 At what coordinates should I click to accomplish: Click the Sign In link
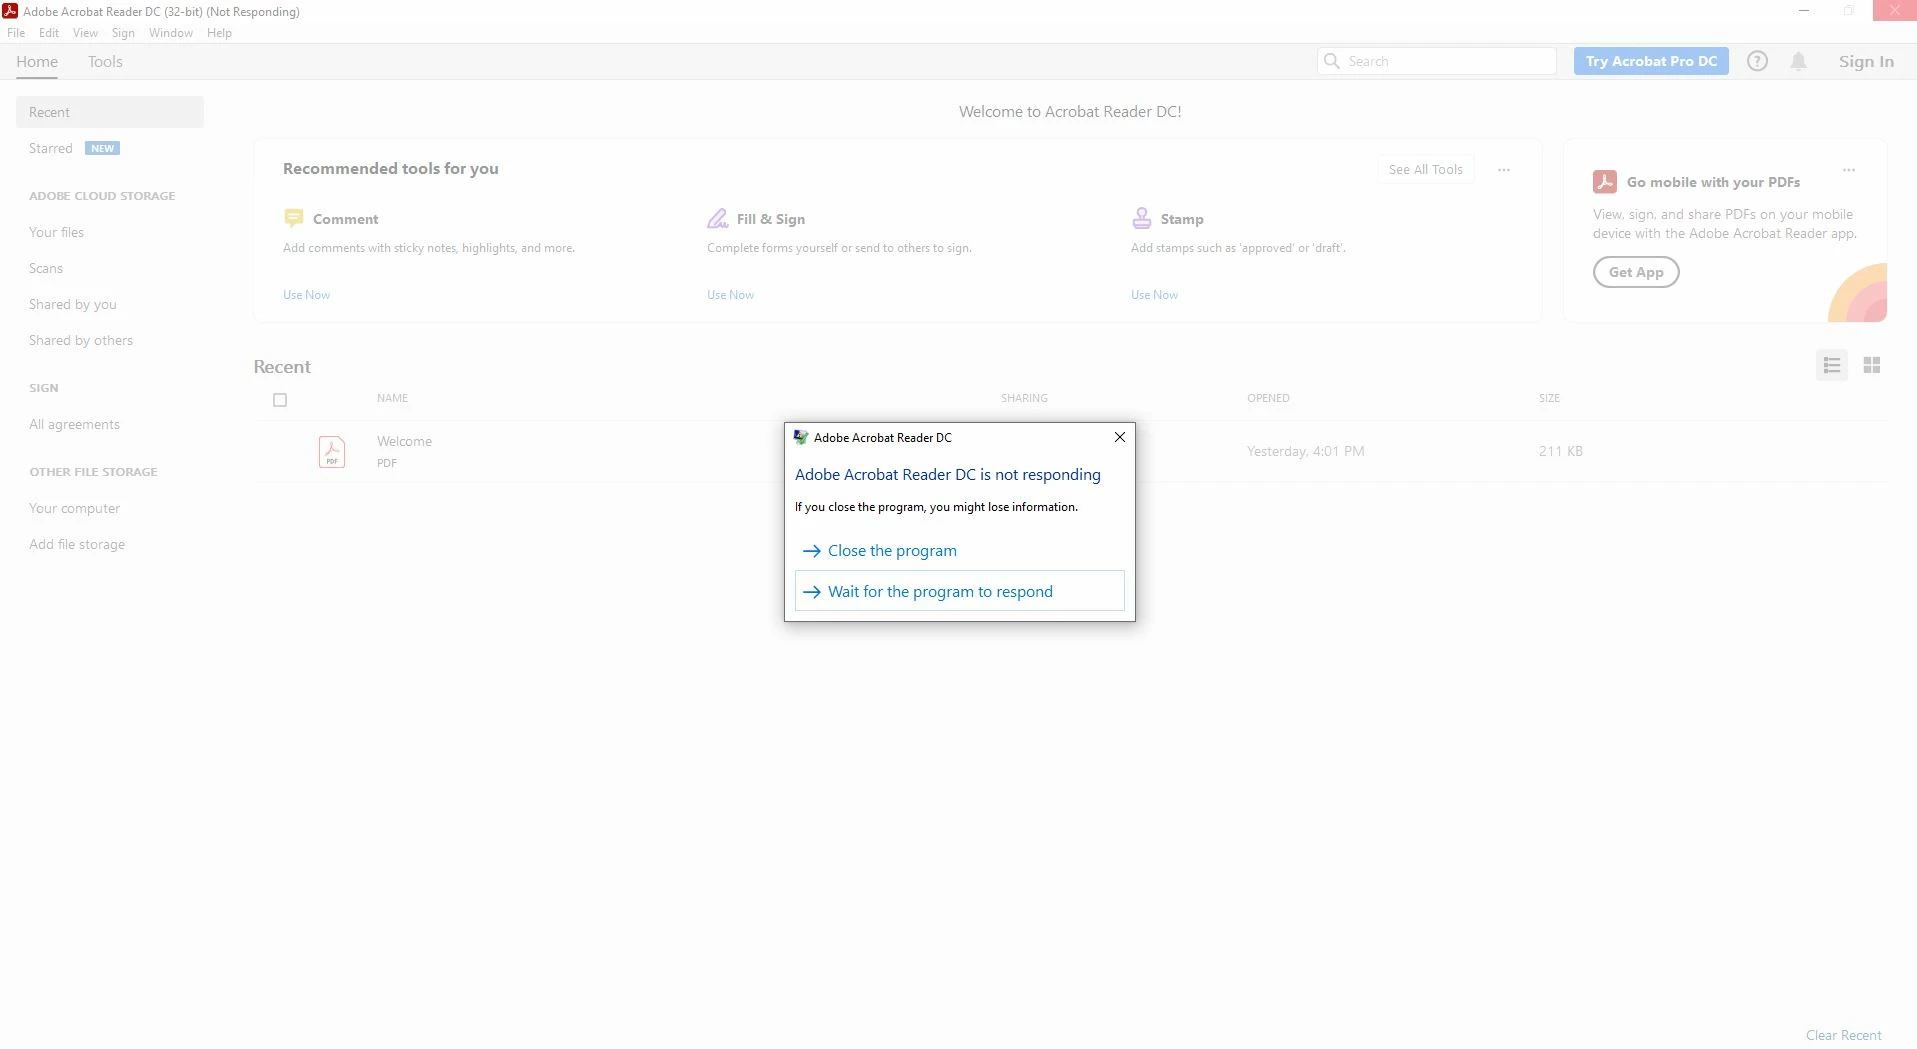1866,61
